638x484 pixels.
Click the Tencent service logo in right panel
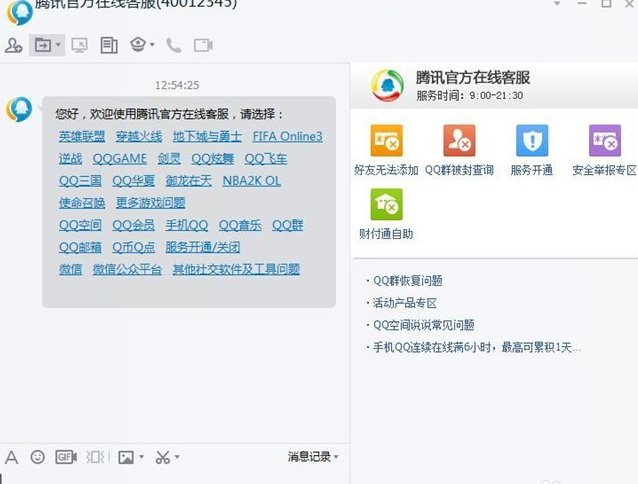387,85
